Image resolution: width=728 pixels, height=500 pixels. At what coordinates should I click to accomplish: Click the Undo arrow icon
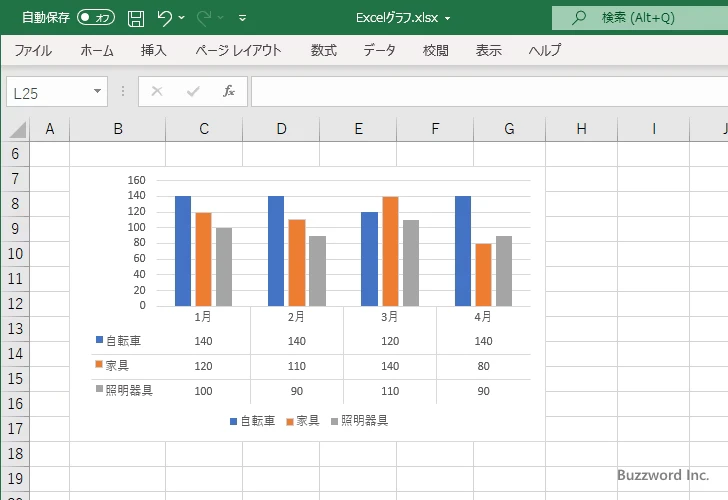[165, 18]
